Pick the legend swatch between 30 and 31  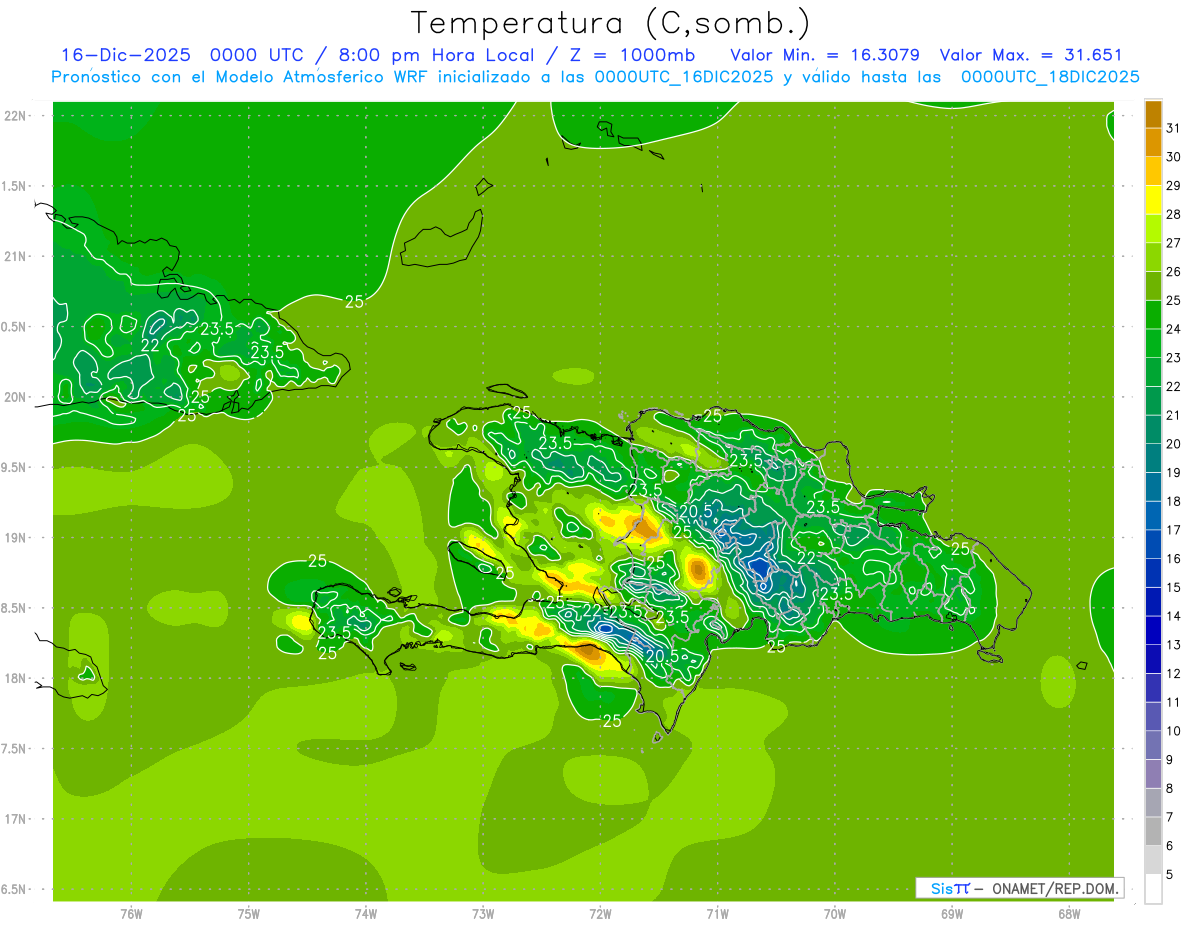(1153, 143)
